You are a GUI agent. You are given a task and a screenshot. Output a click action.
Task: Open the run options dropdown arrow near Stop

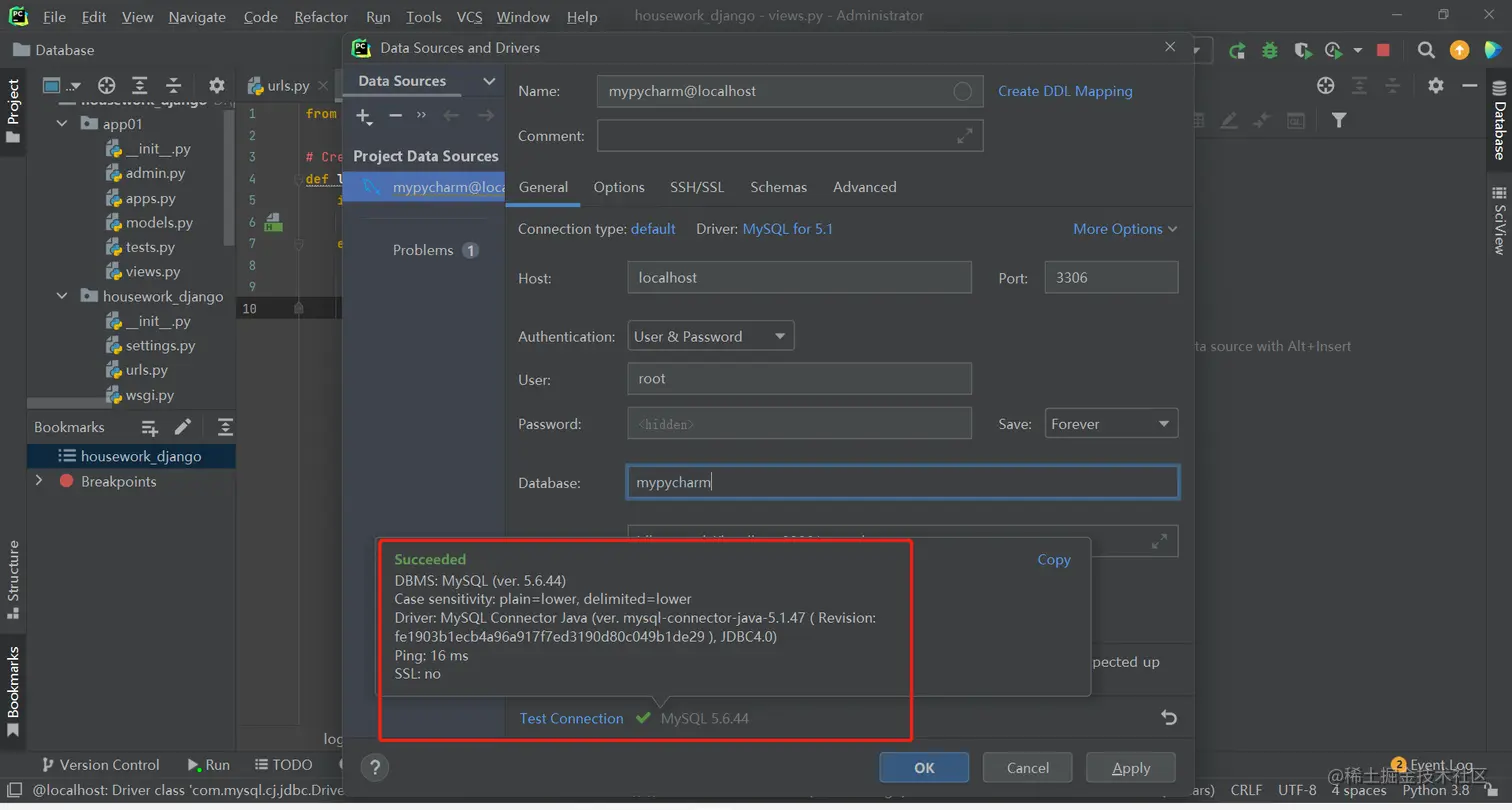1358,50
